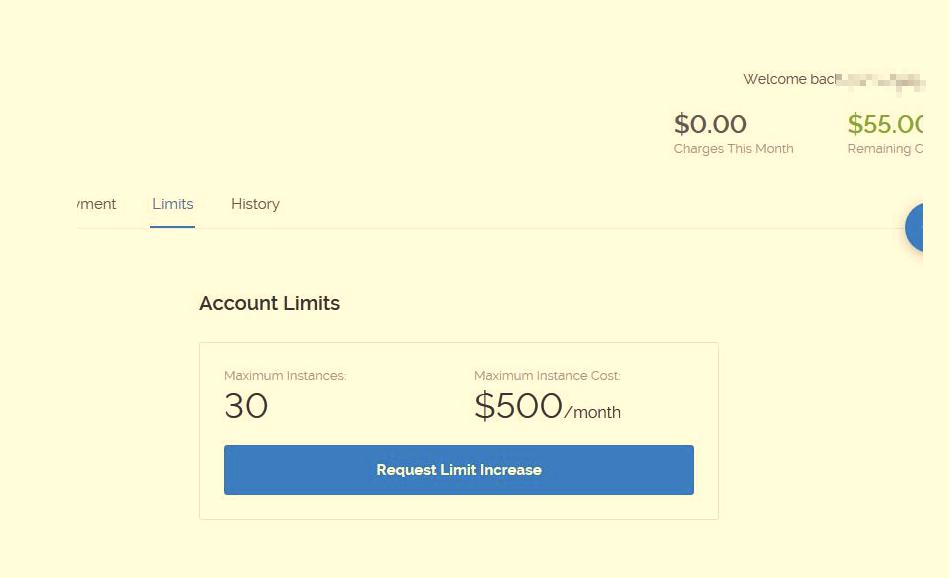Select the Limits tab
Viewport: 949px width, 578px height.
(173, 204)
